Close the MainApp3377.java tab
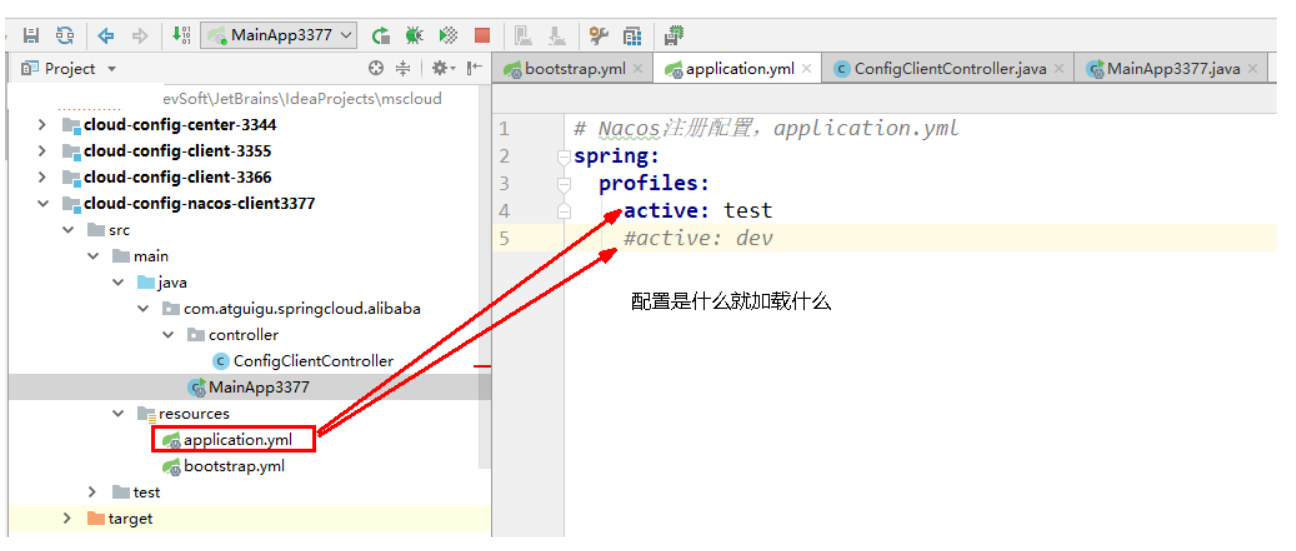 point(1251,69)
